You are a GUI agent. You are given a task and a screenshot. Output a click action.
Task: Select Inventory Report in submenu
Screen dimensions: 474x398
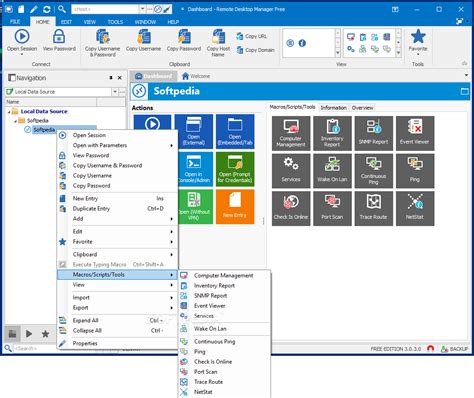tap(225, 286)
